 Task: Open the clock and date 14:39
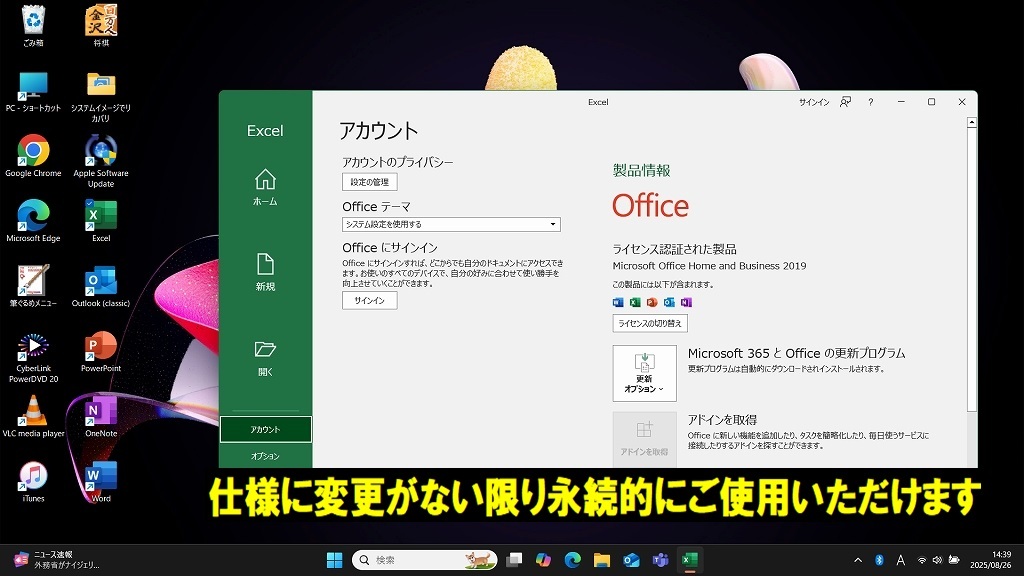click(991, 560)
